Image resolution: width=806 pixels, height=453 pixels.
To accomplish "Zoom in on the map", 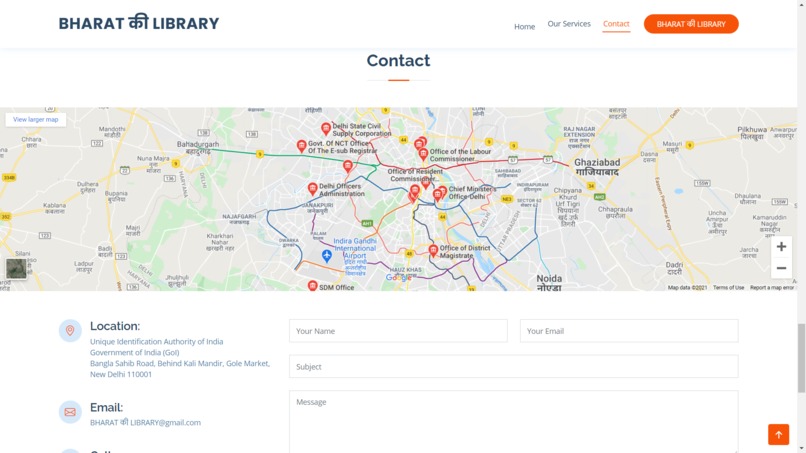I will [781, 247].
